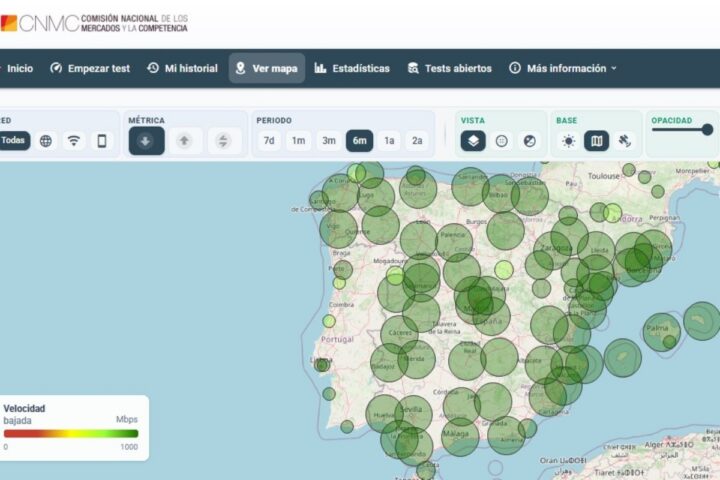
Task: Select the upload speed metric arrow
Action: (x=184, y=141)
